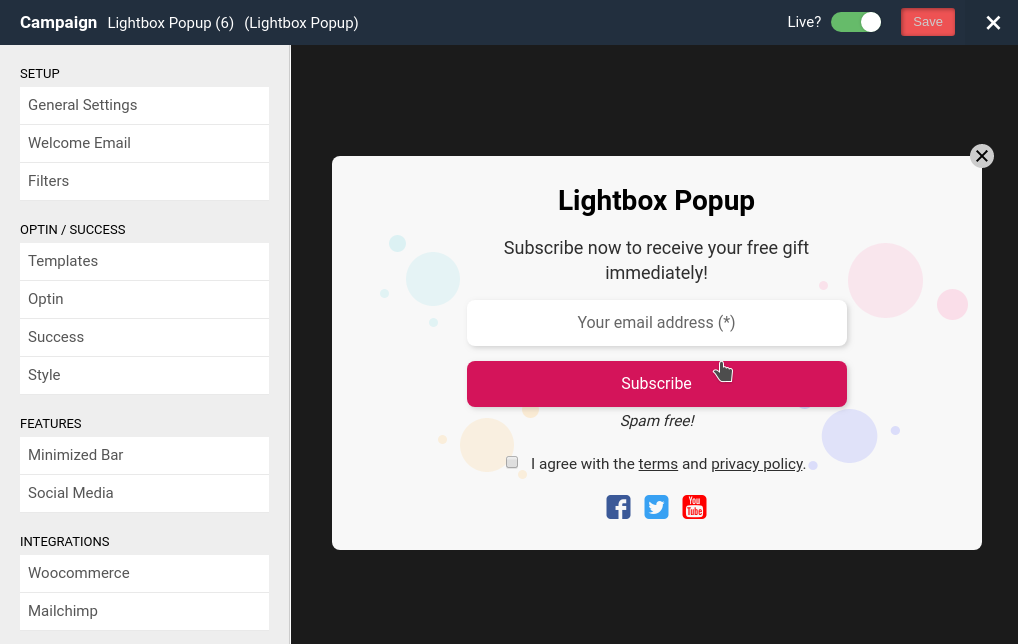Click the Lightbox Popup heading
This screenshot has height=644, width=1018.
click(656, 201)
